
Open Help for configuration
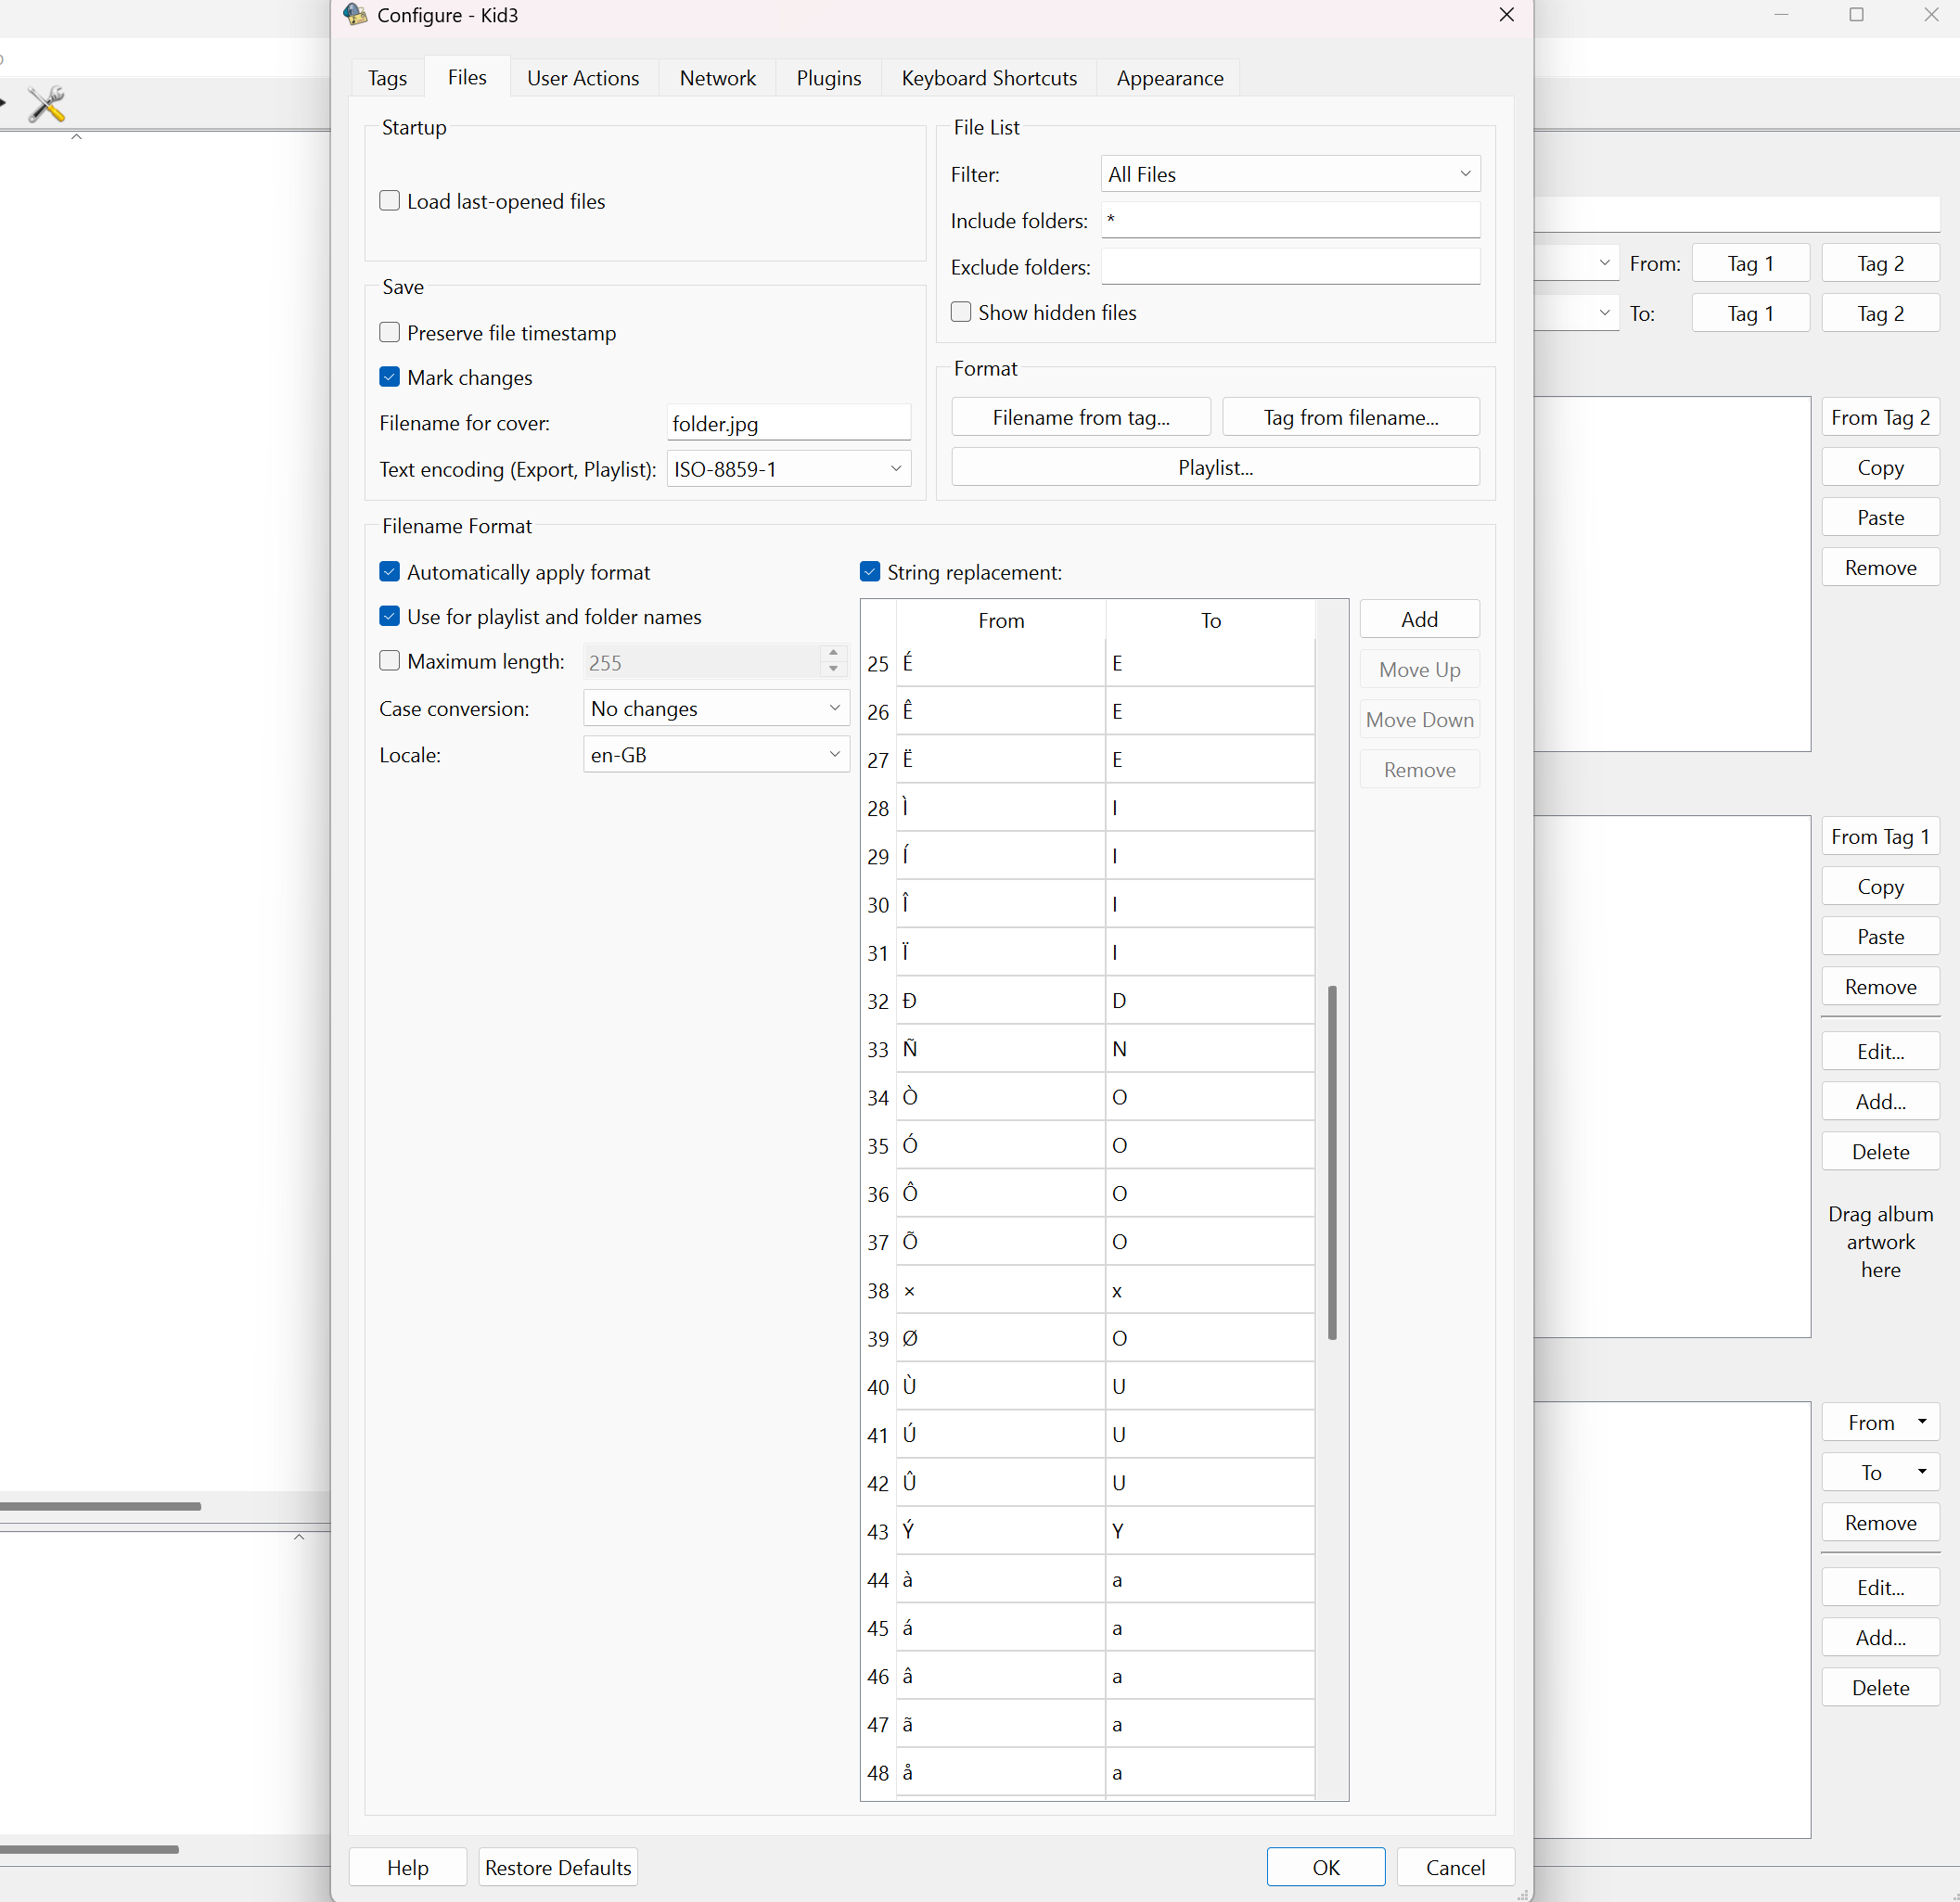tap(408, 1867)
